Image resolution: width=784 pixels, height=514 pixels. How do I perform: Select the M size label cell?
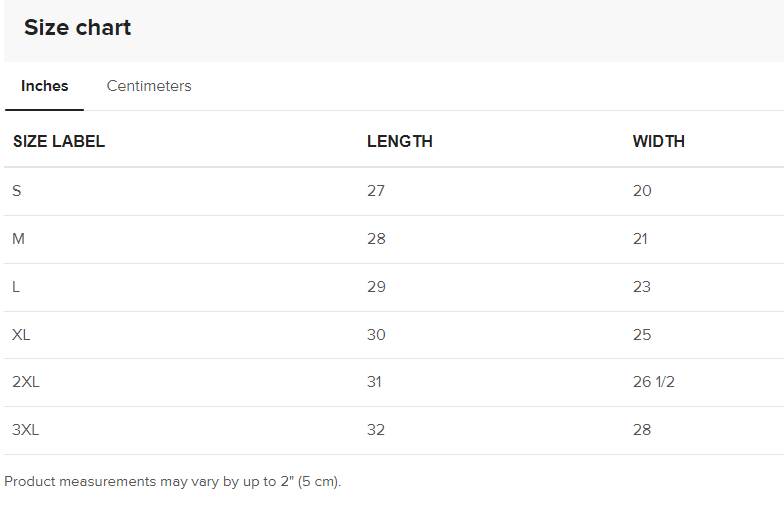coord(18,238)
